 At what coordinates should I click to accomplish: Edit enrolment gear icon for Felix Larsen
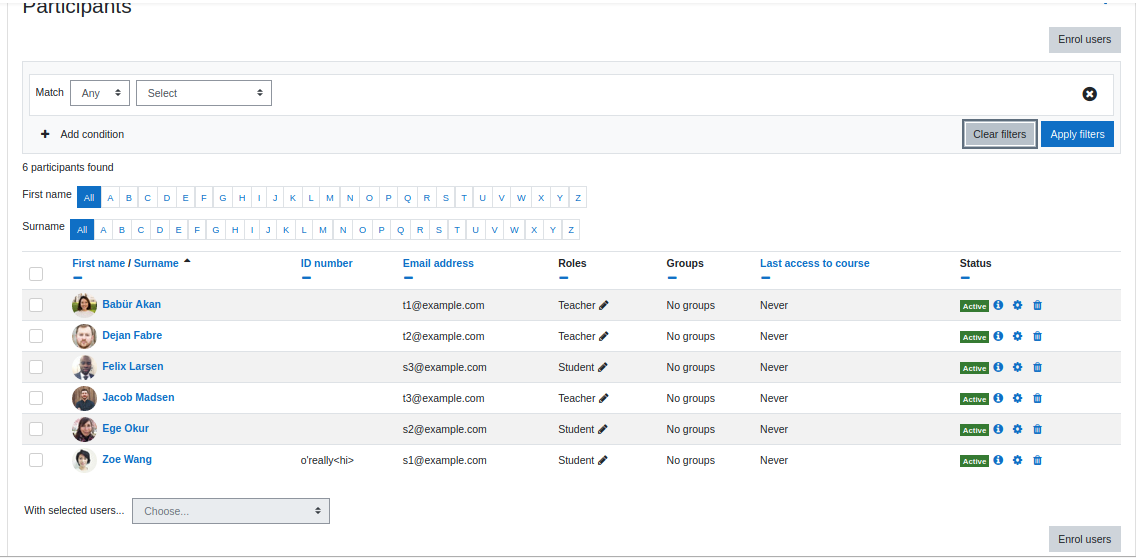pos(1017,367)
